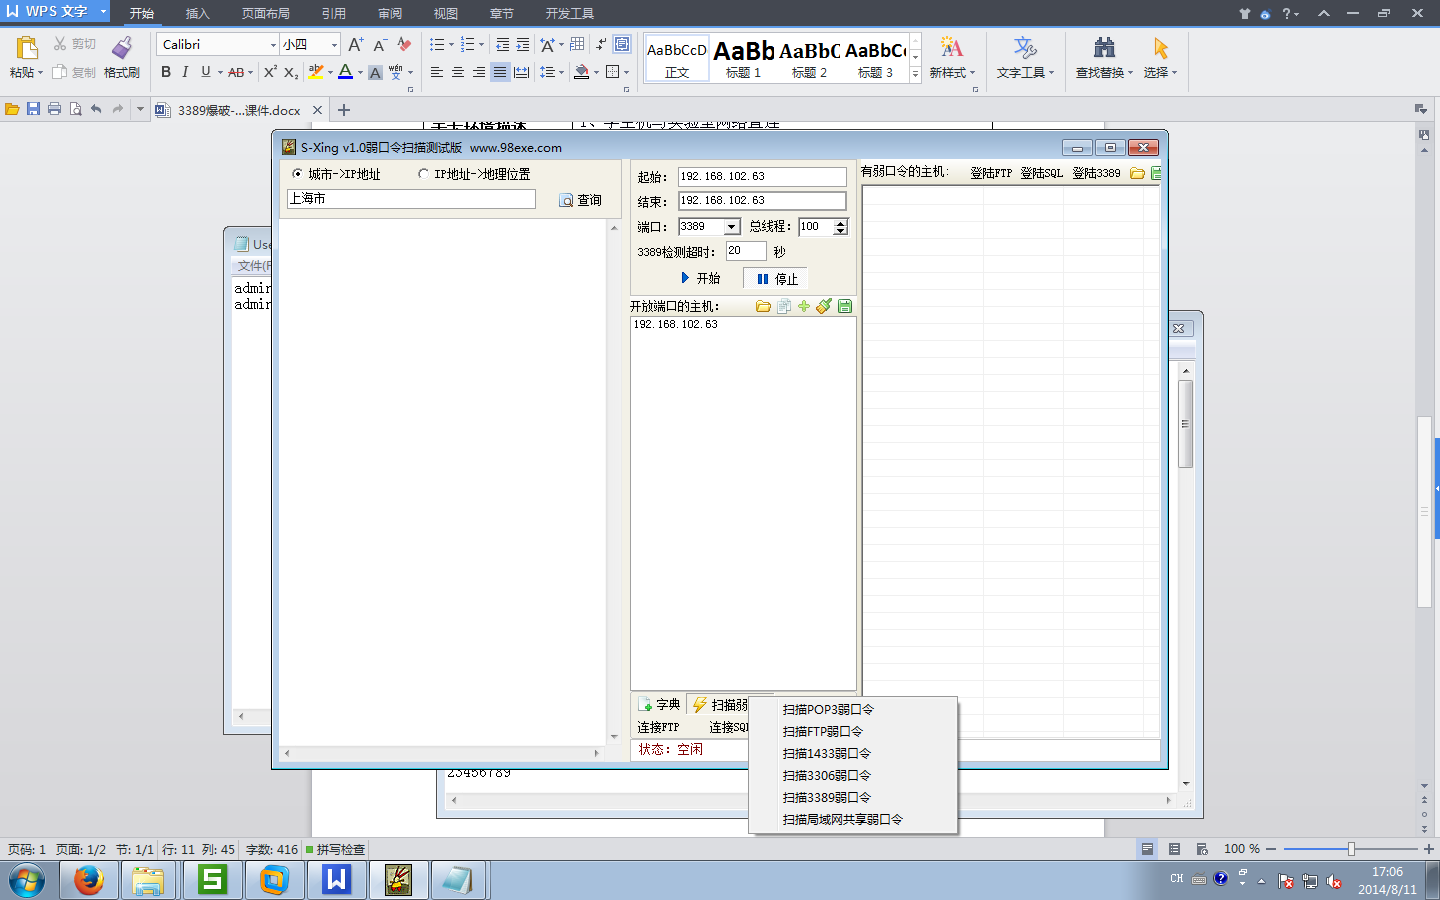Screen dimensions: 1440x900
Task: Click the broom clear icon for open hosts
Action: coord(824,306)
